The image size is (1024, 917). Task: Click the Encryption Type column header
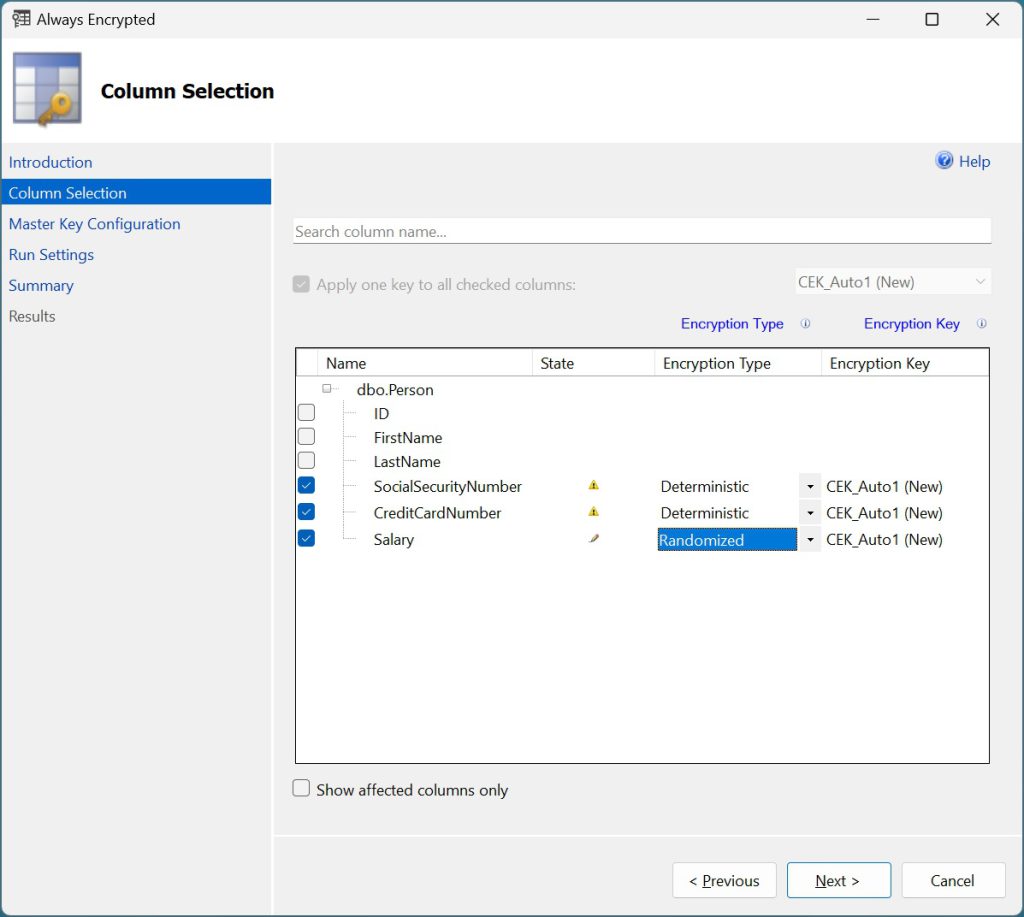coord(717,363)
